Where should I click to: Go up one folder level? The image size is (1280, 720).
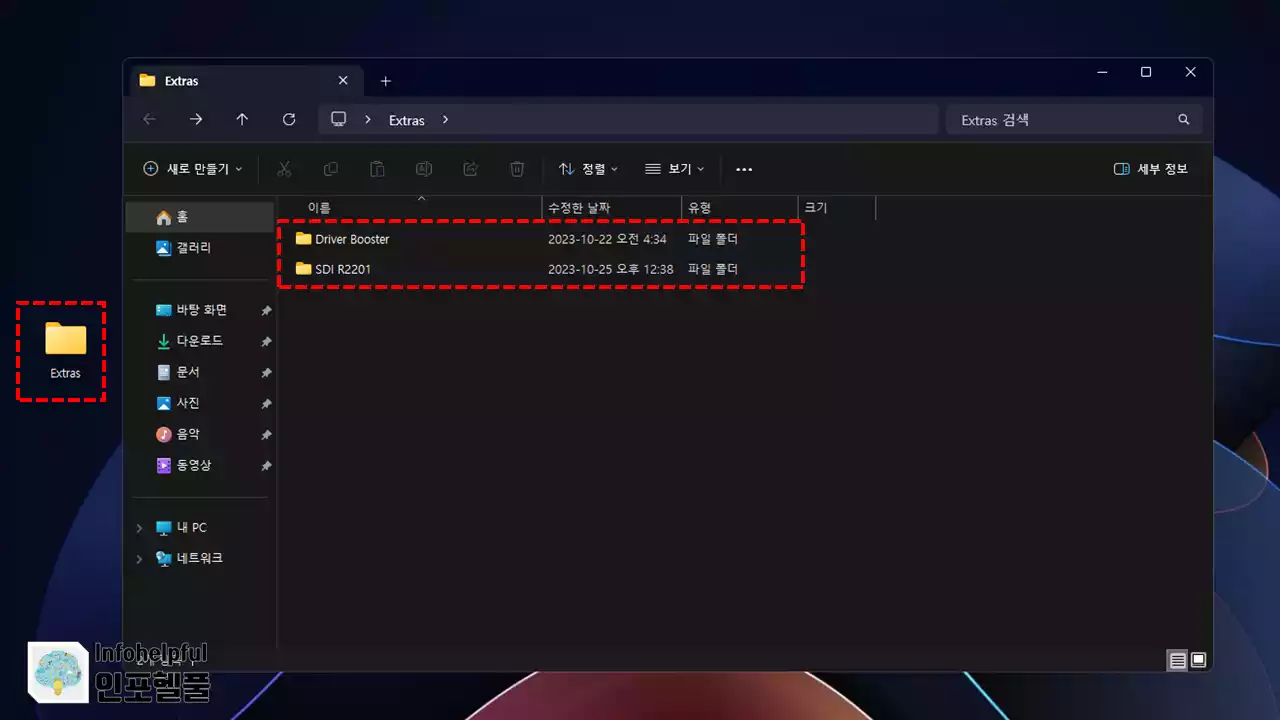tap(242, 119)
